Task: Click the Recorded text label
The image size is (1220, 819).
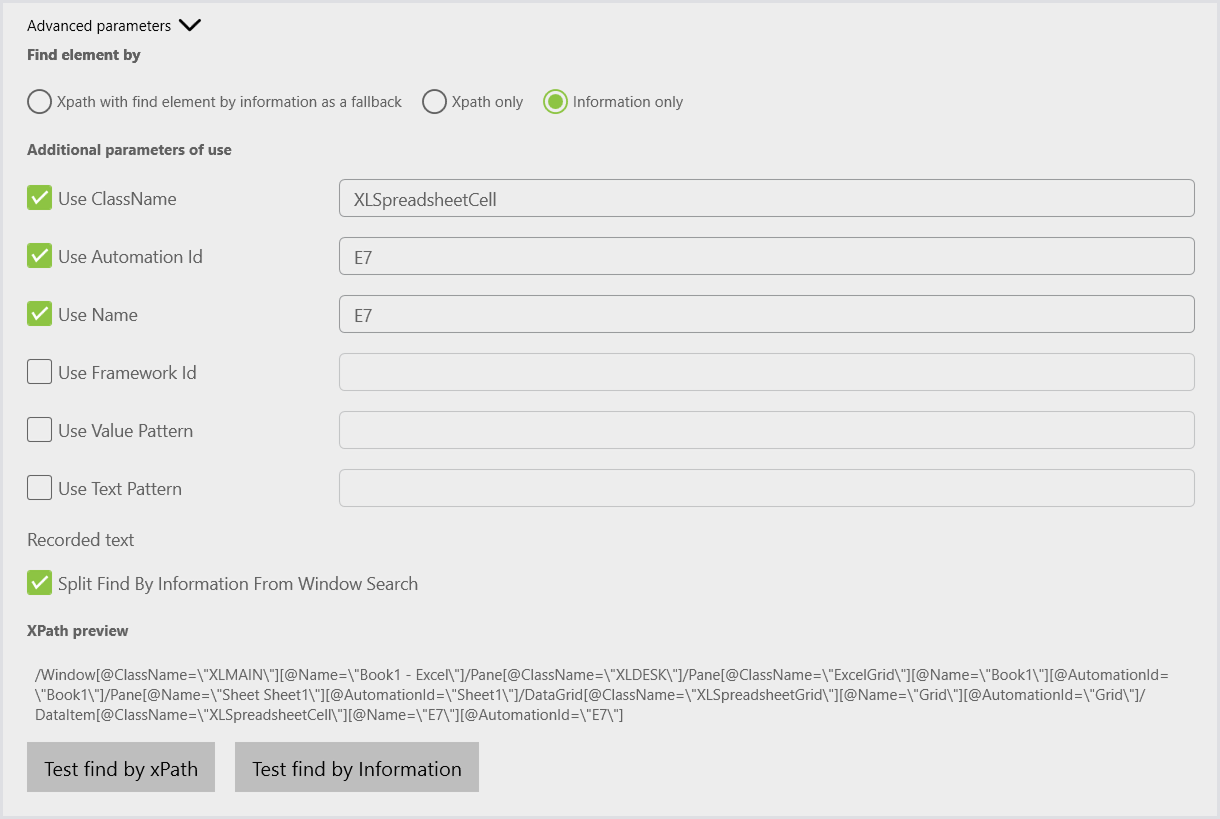Action: click(x=81, y=540)
